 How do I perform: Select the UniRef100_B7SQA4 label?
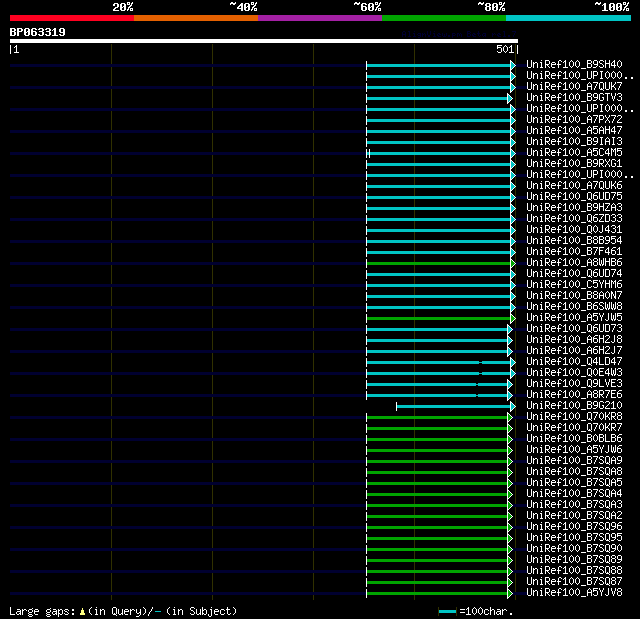pos(574,494)
